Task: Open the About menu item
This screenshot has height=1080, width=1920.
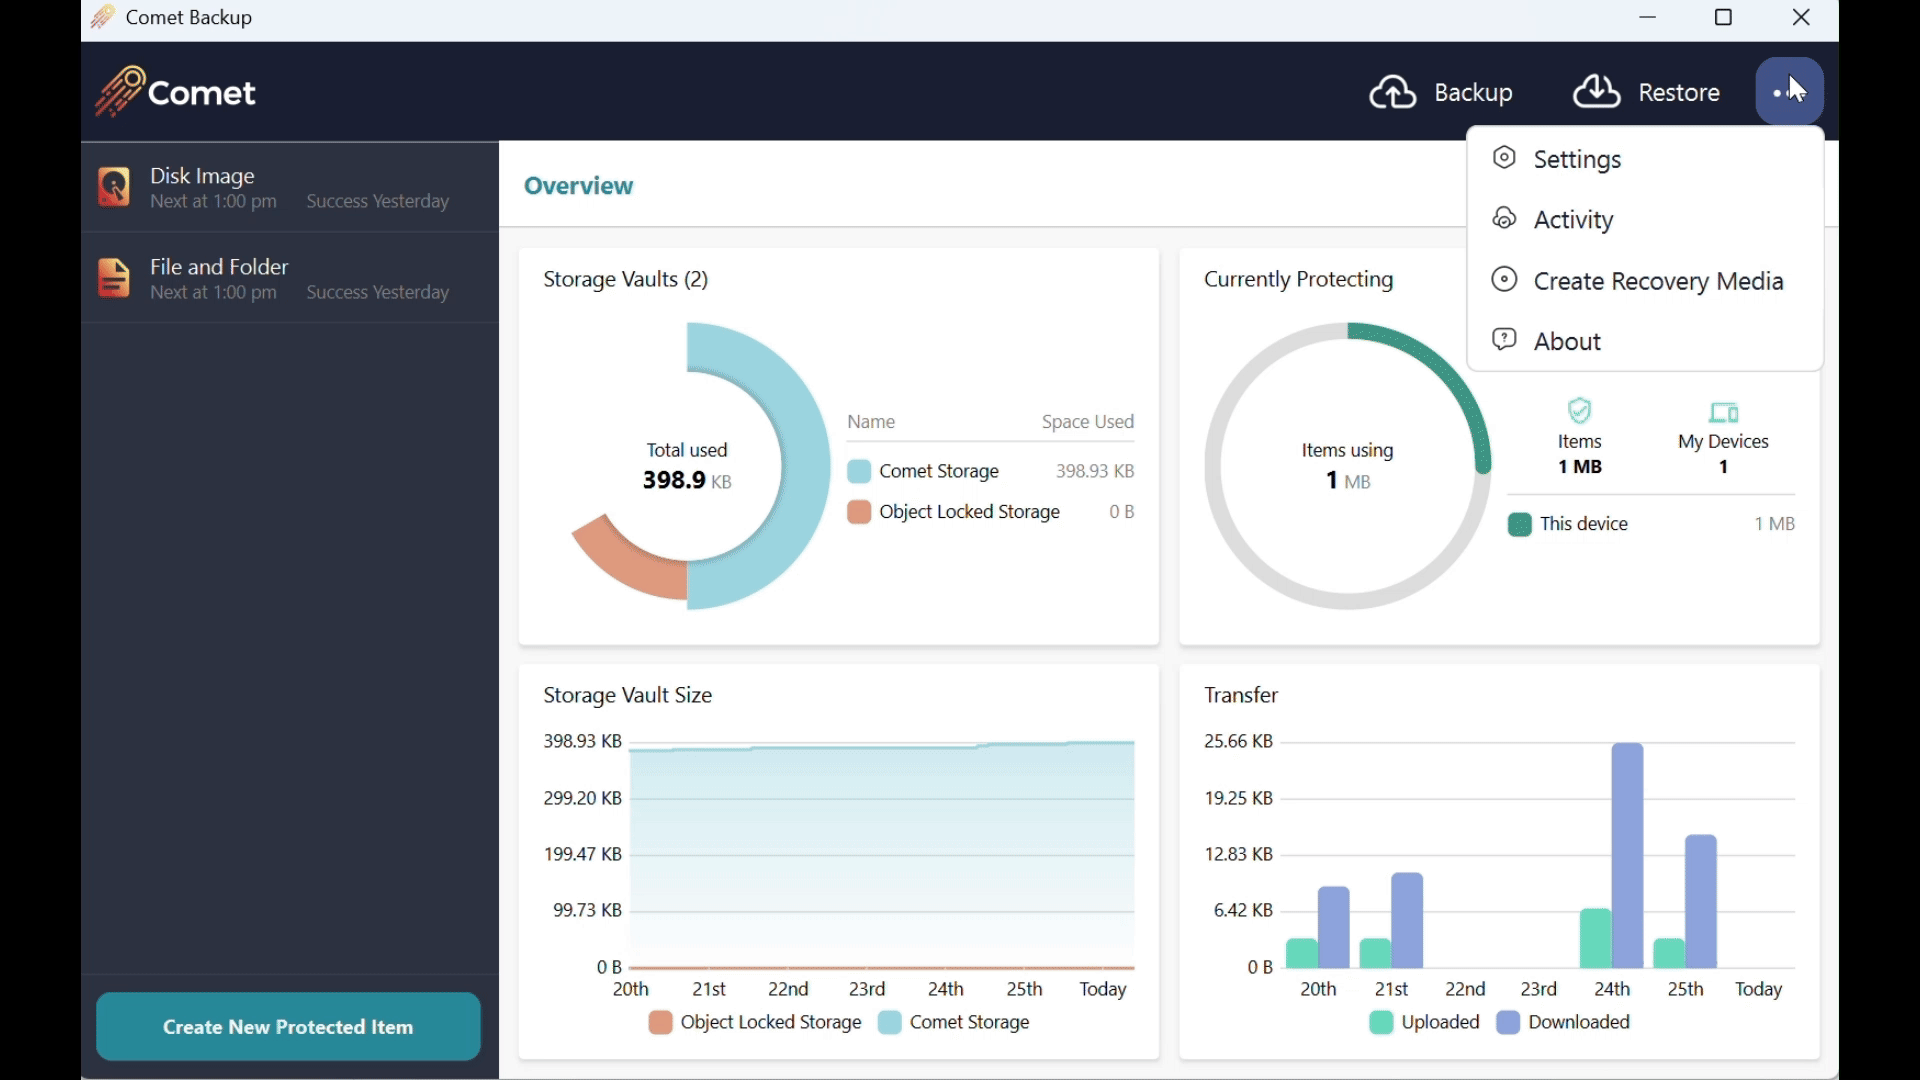Action: click(1567, 341)
